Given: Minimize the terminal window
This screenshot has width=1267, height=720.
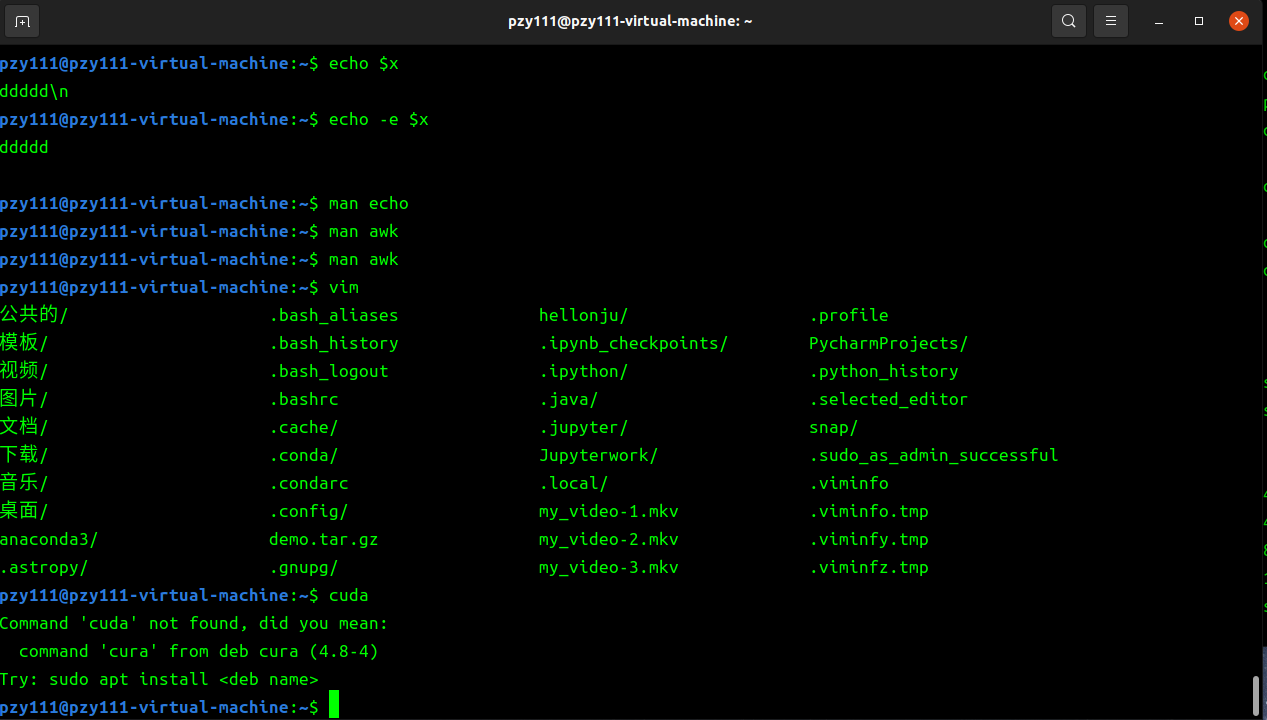Looking at the screenshot, I should (1160, 21).
